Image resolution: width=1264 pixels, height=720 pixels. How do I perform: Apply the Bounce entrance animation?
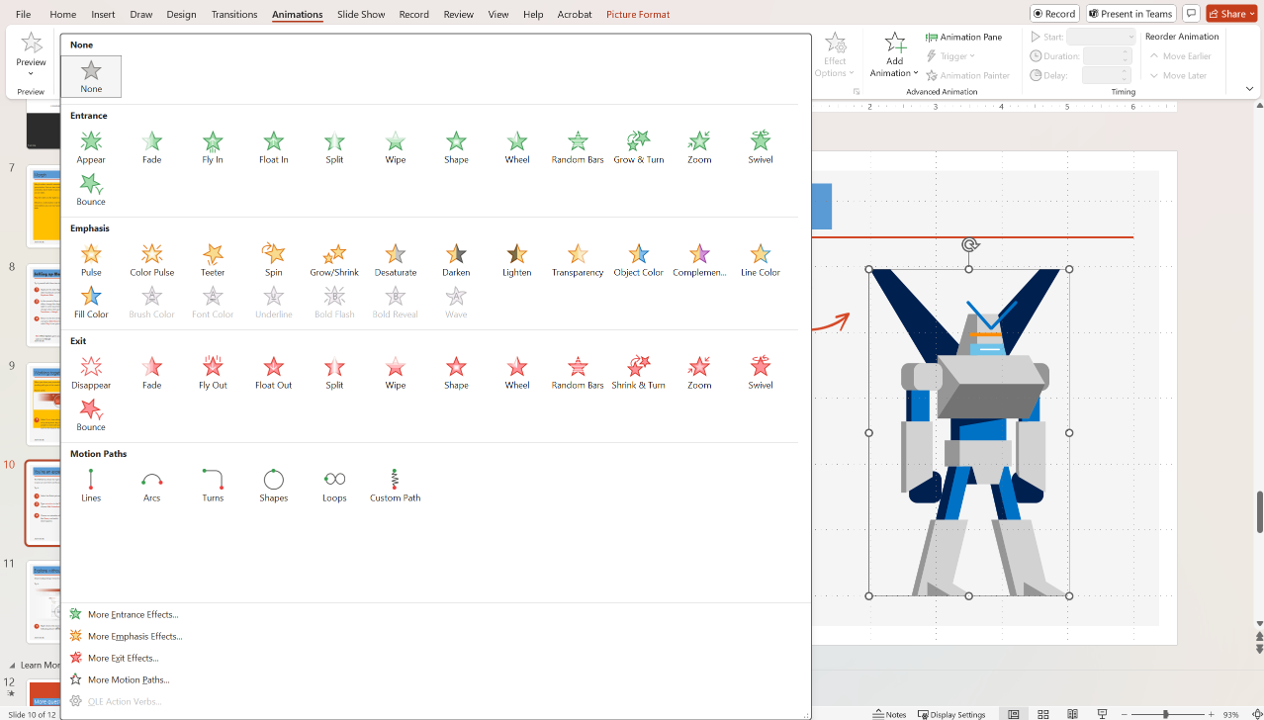click(x=91, y=188)
